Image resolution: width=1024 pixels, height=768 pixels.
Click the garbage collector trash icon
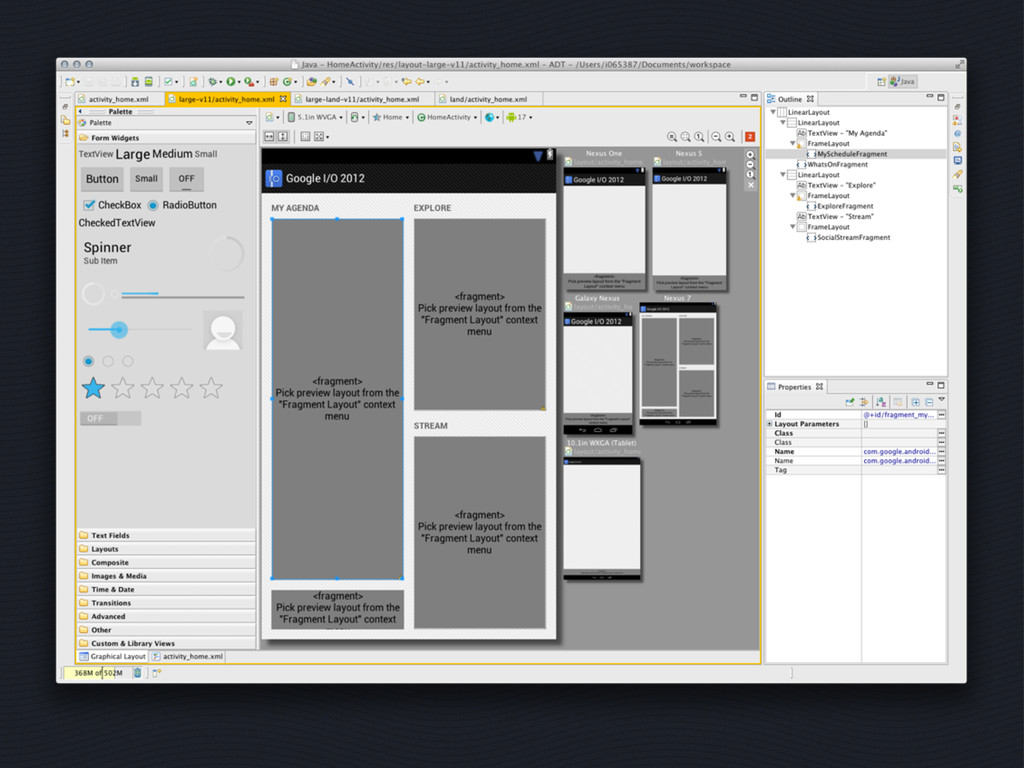(x=137, y=673)
